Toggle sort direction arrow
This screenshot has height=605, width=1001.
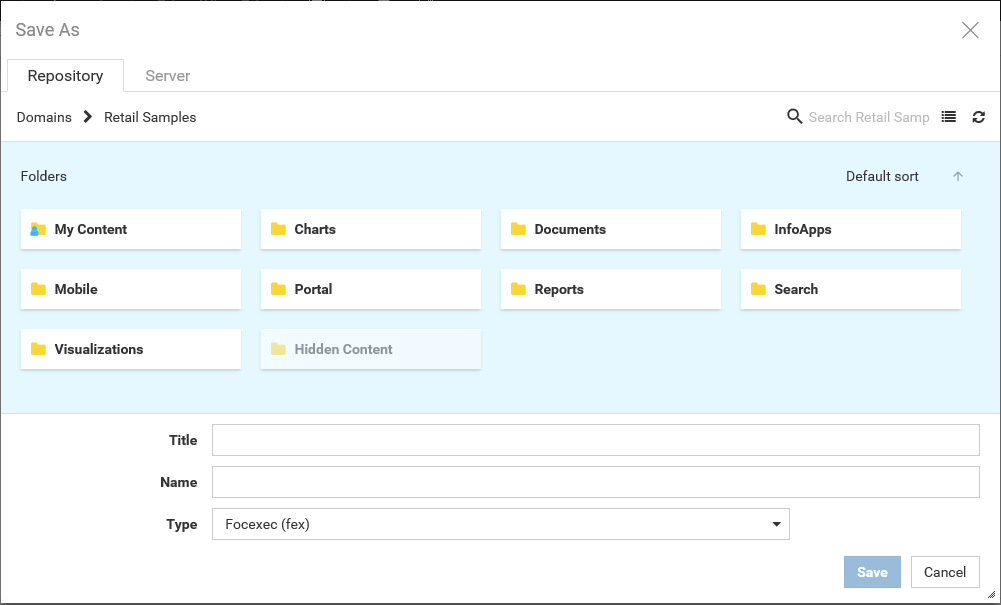(x=958, y=176)
